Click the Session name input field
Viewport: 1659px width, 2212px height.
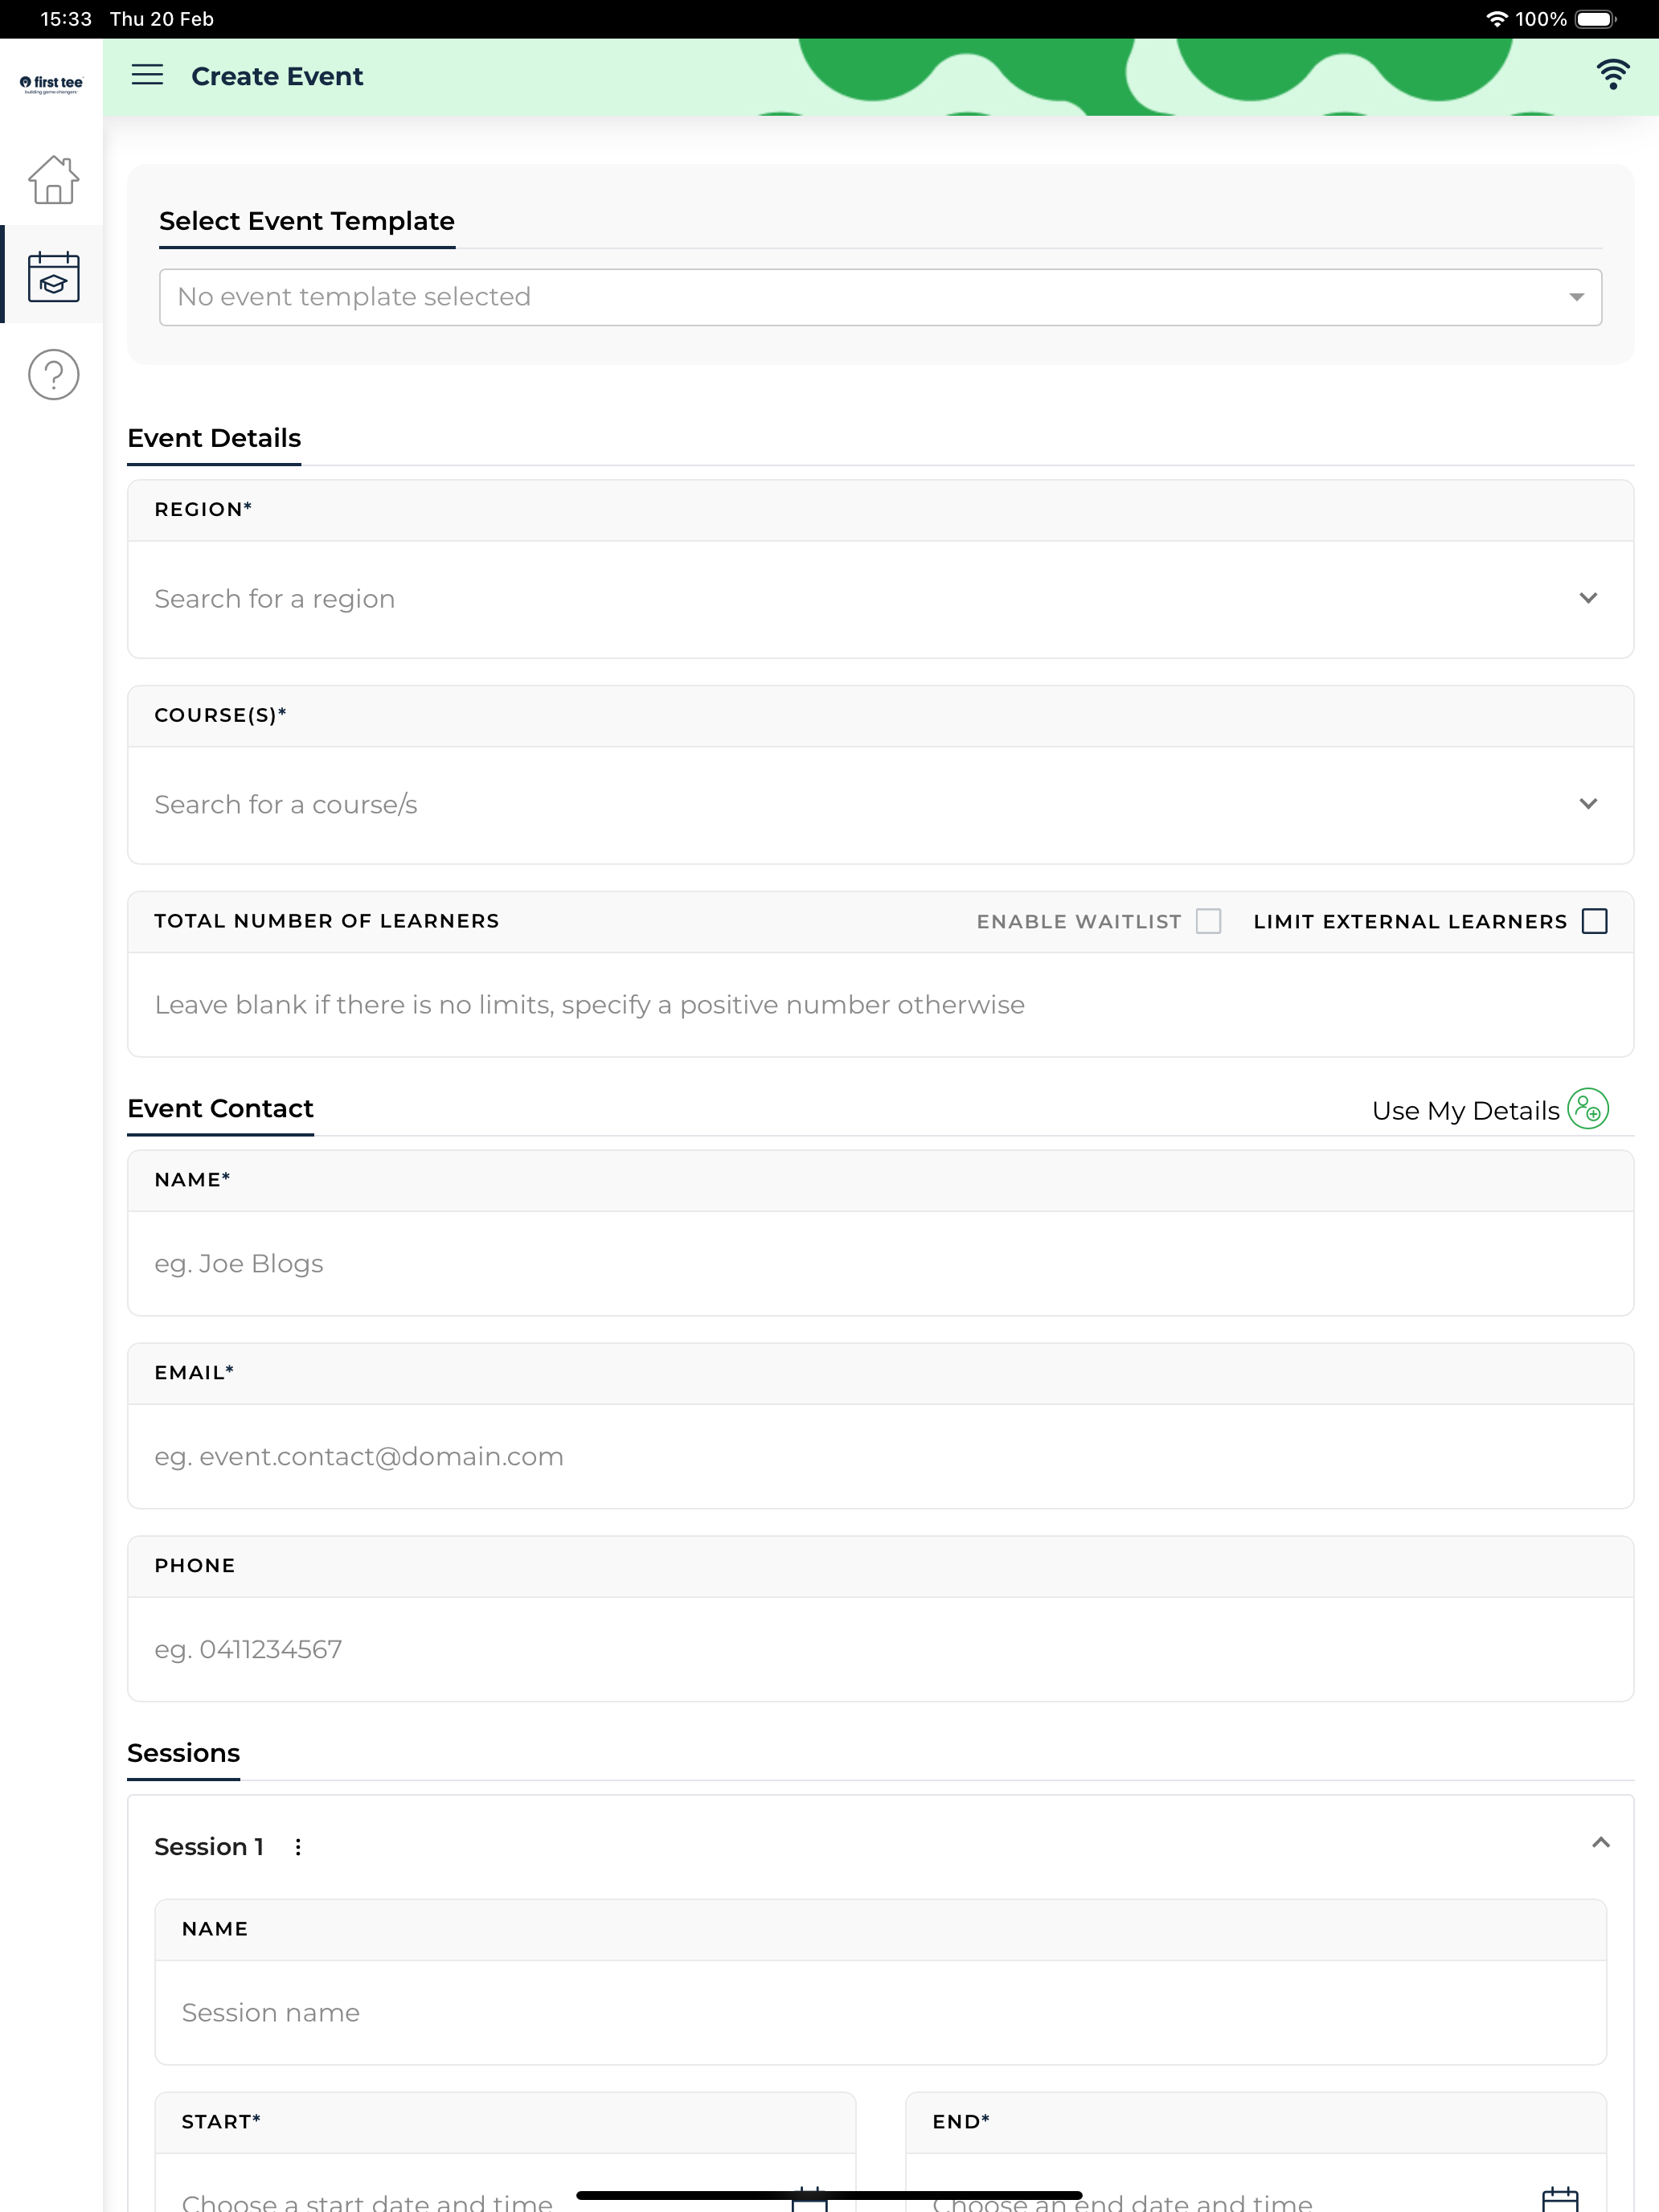tap(880, 2012)
